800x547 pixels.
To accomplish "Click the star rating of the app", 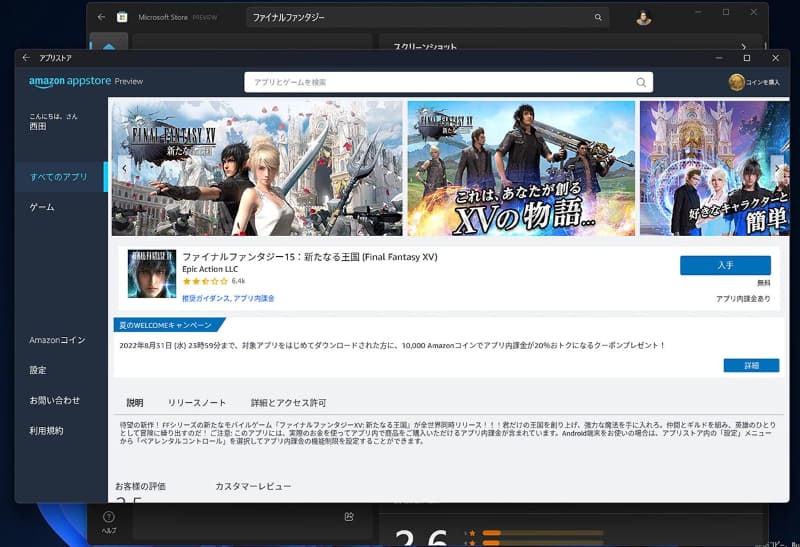I will (x=205, y=281).
